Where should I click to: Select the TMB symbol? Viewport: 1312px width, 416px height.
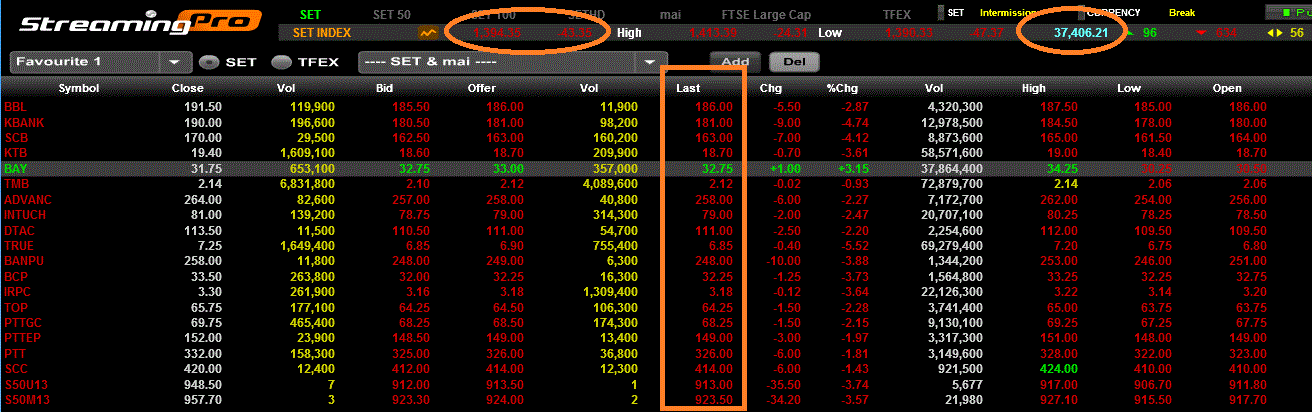(16, 184)
